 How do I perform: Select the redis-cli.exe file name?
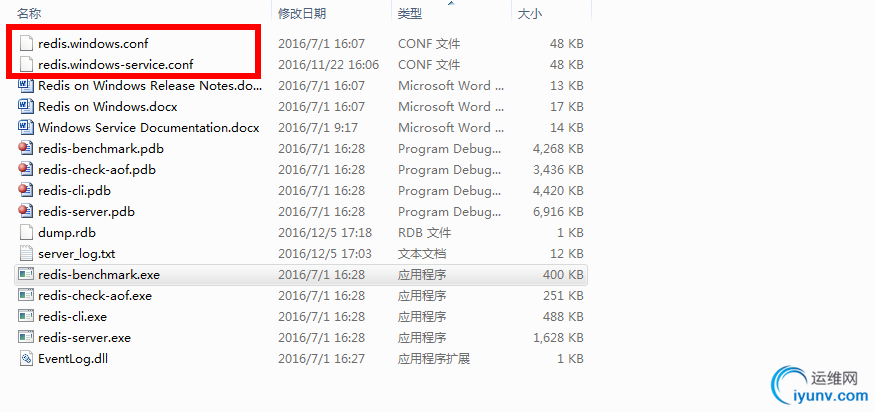click(72, 317)
